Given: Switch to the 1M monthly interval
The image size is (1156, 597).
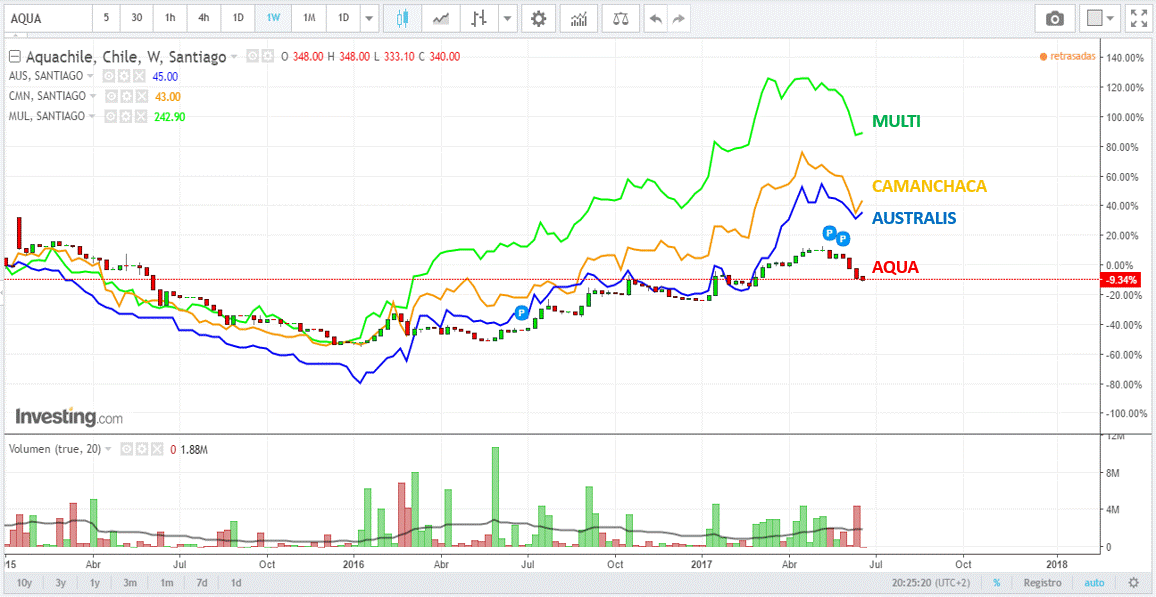Looking at the screenshot, I should (x=309, y=18).
